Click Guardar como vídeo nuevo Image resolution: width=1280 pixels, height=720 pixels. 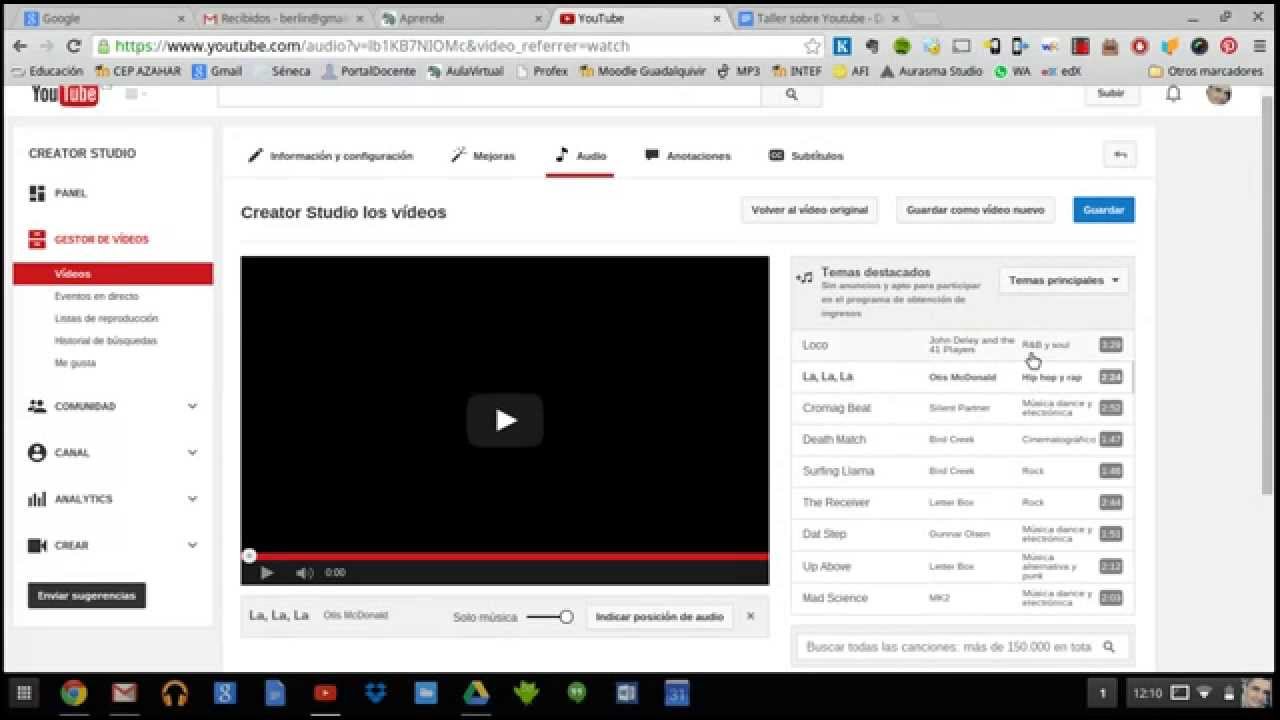click(975, 210)
